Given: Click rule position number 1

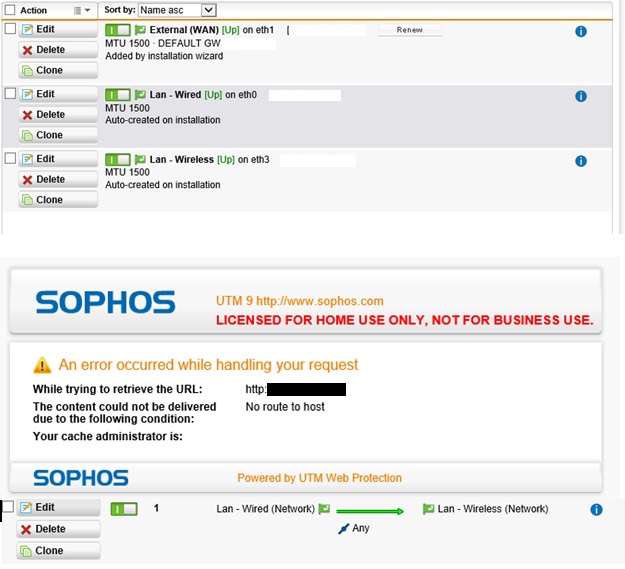Looking at the screenshot, I should [x=156, y=508].
